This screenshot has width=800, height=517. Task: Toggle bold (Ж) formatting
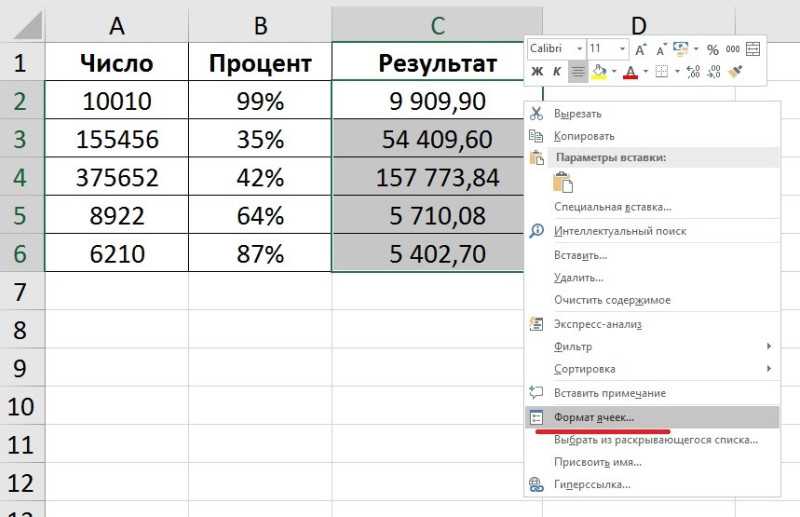pyautogui.click(x=537, y=71)
